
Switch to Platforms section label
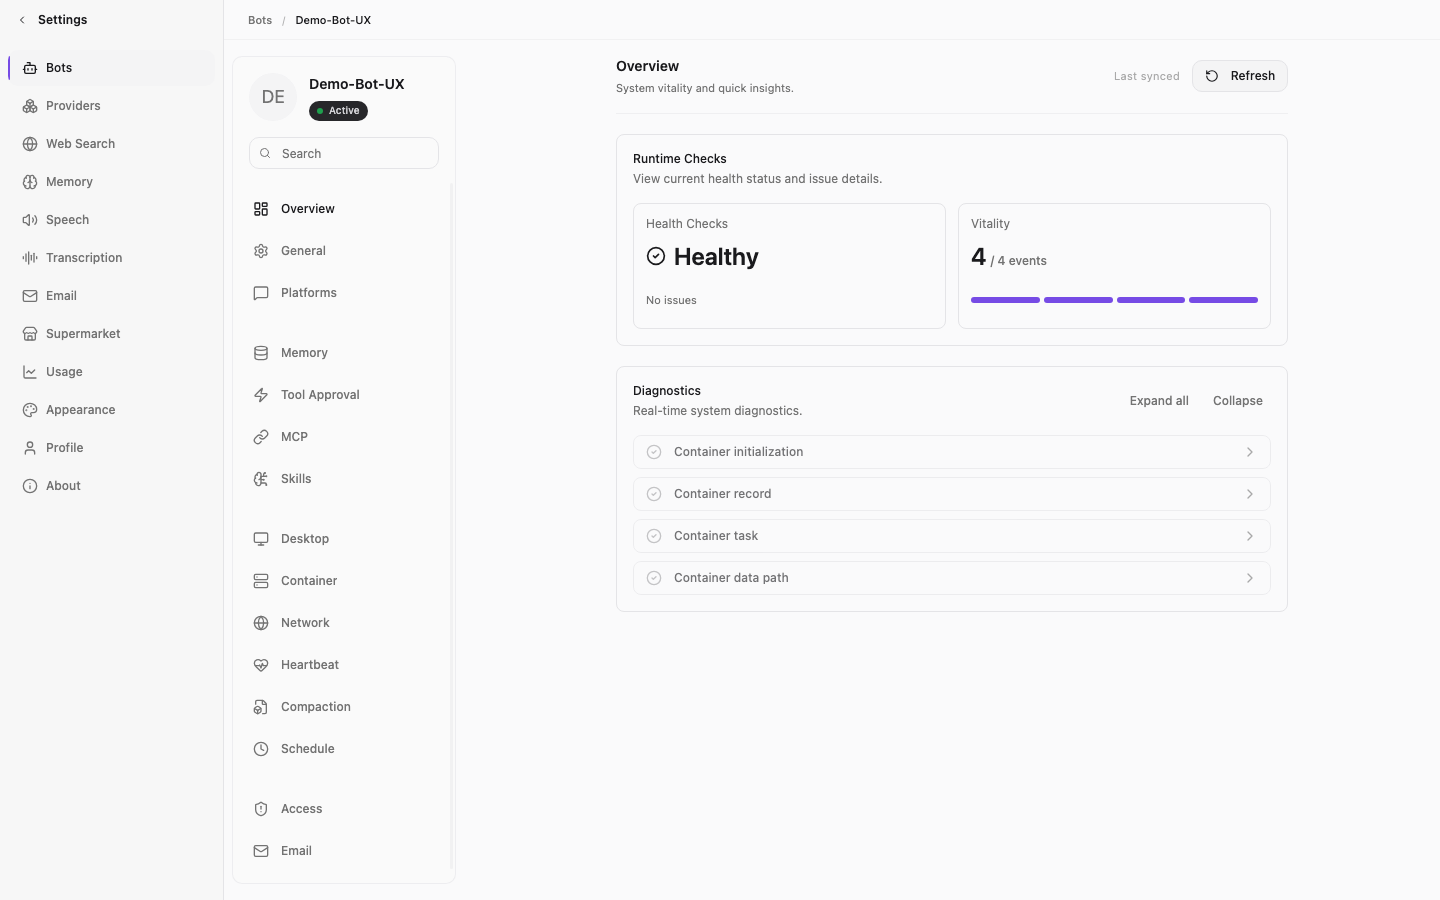pos(309,293)
